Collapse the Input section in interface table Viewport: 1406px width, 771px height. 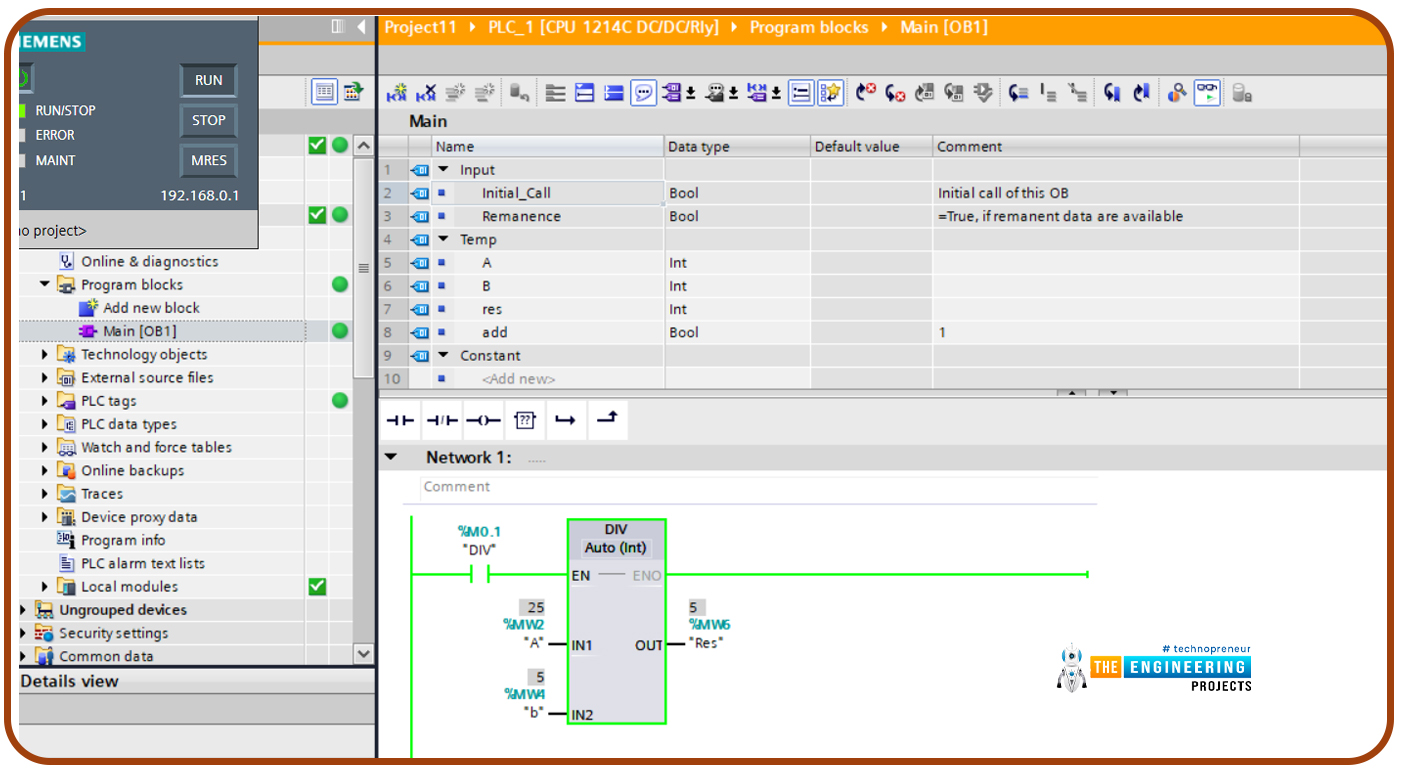[x=443, y=170]
